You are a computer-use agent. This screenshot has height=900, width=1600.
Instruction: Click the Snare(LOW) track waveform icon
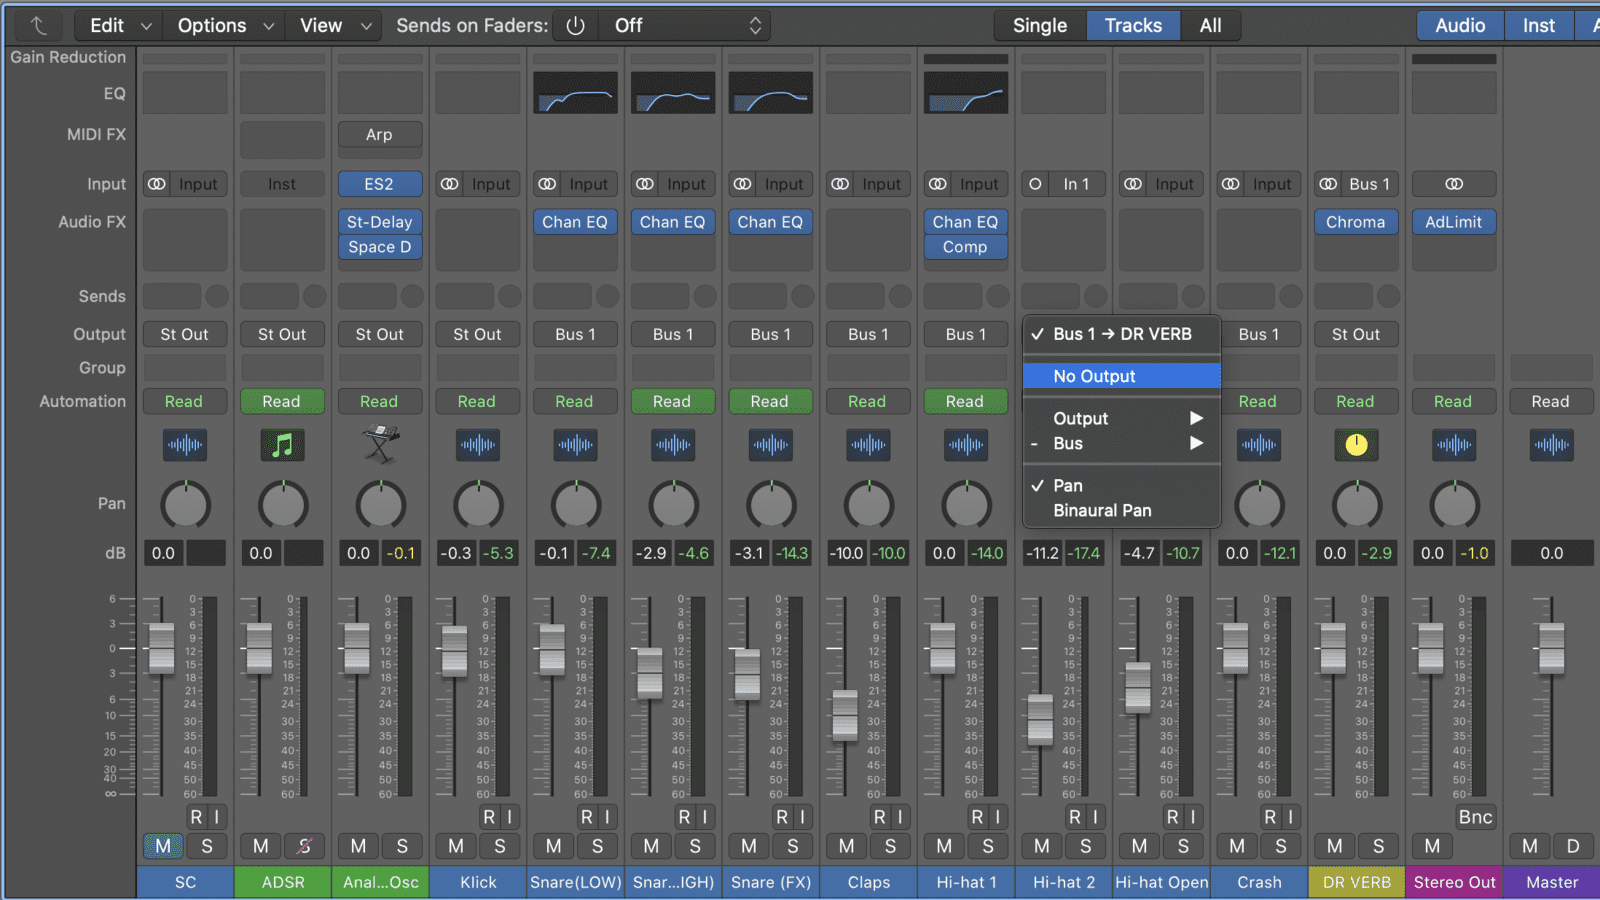point(576,445)
